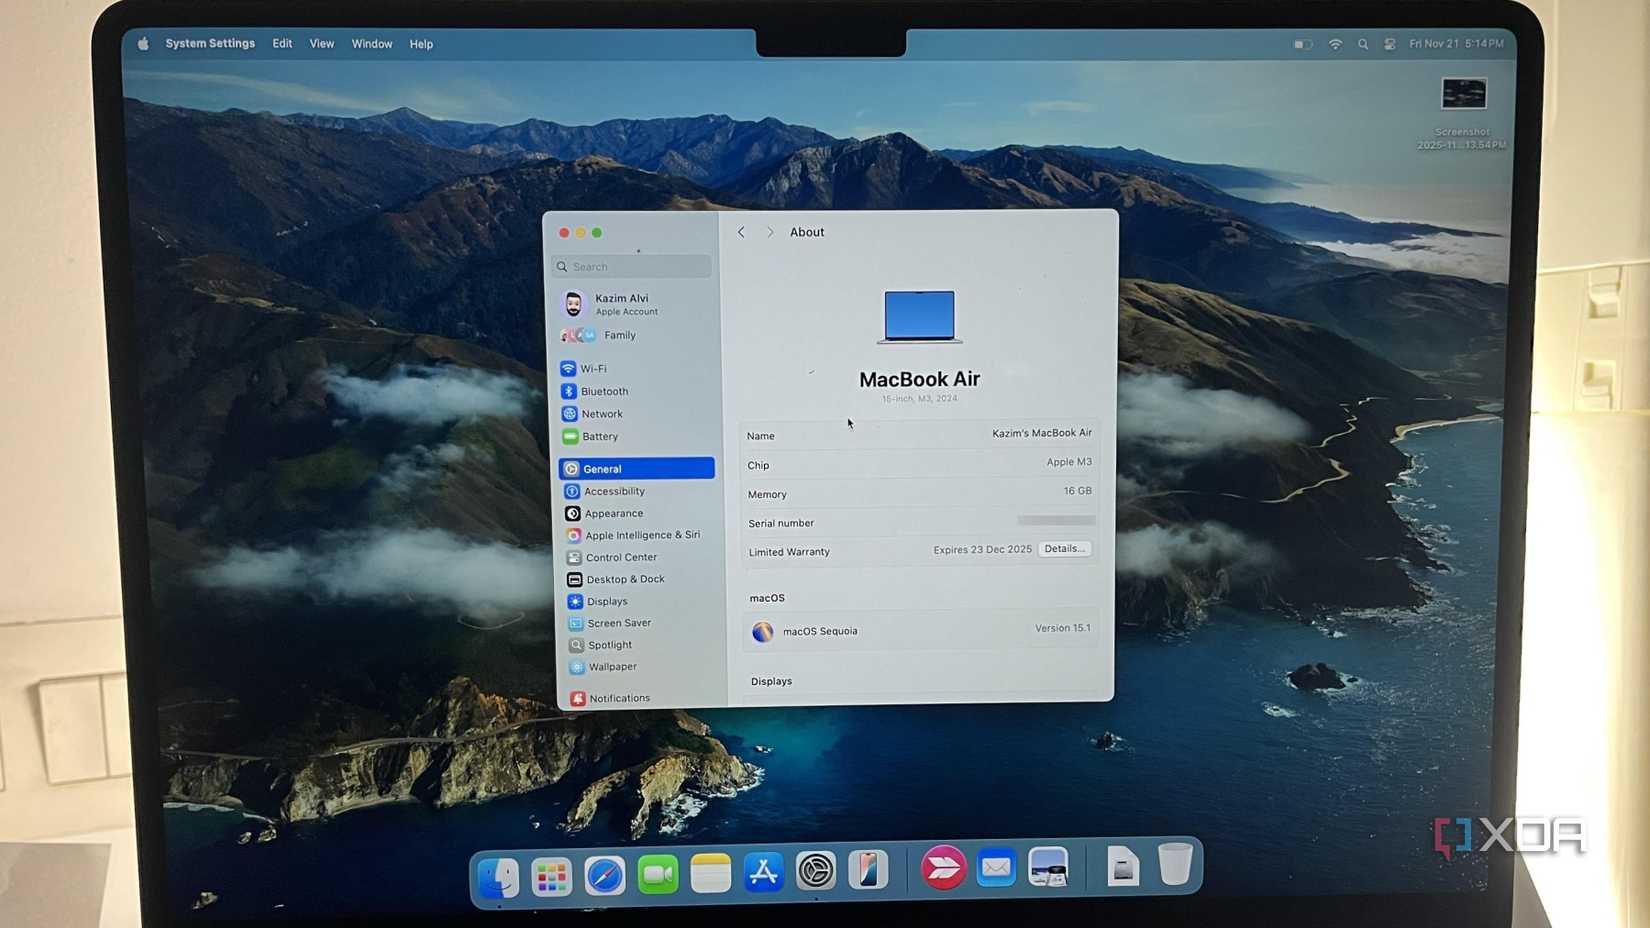The image size is (1650, 928).
Task: Select Appearance in the sidebar
Action: pos(614,513)
